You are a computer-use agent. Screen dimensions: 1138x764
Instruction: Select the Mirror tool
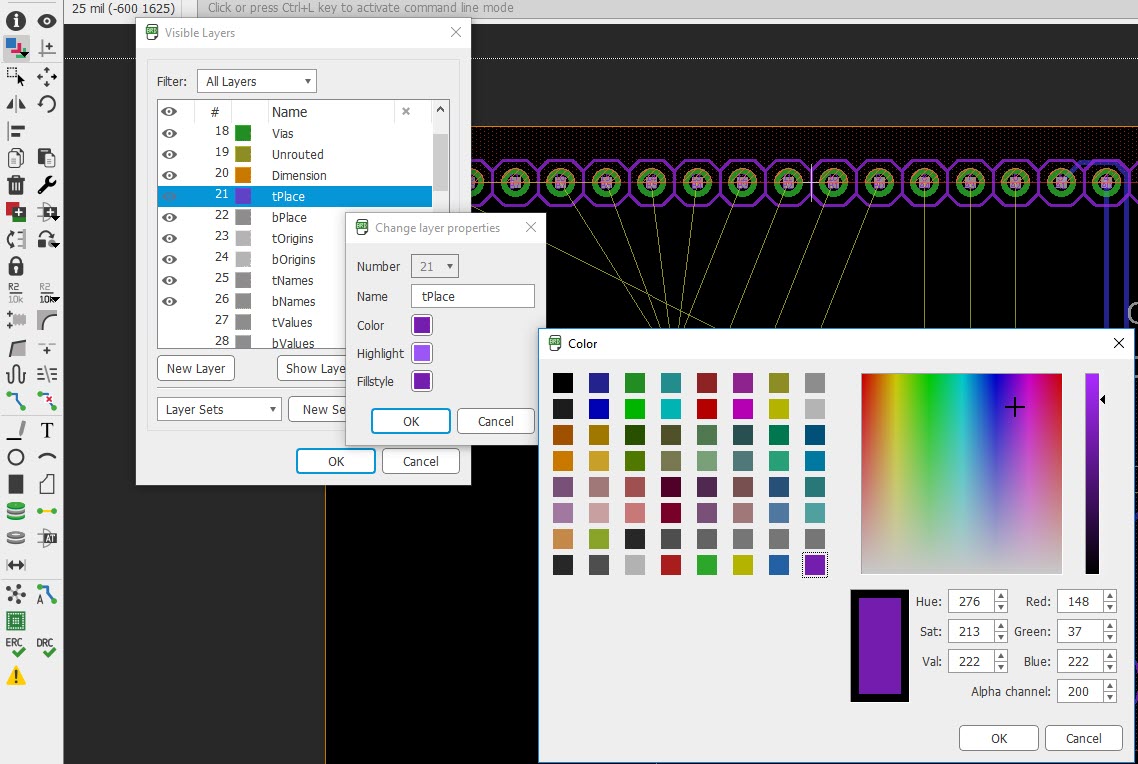(x=15, y=104)
